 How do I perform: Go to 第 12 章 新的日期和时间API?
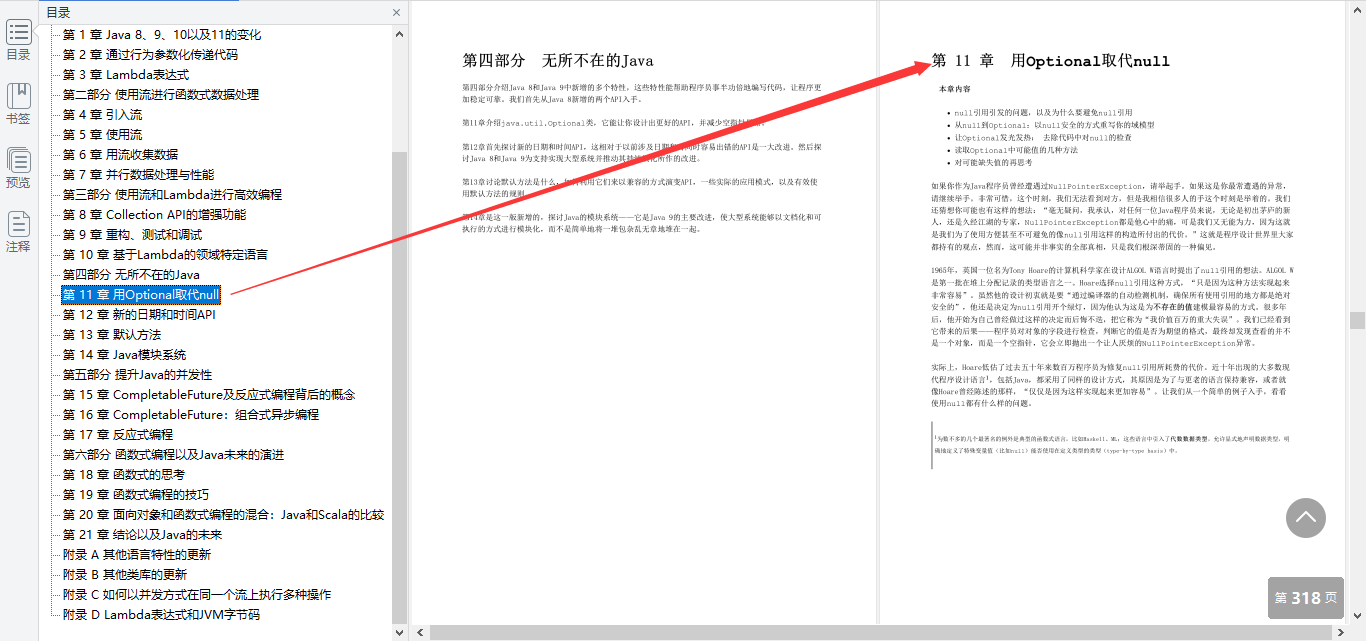click(139, 314)
